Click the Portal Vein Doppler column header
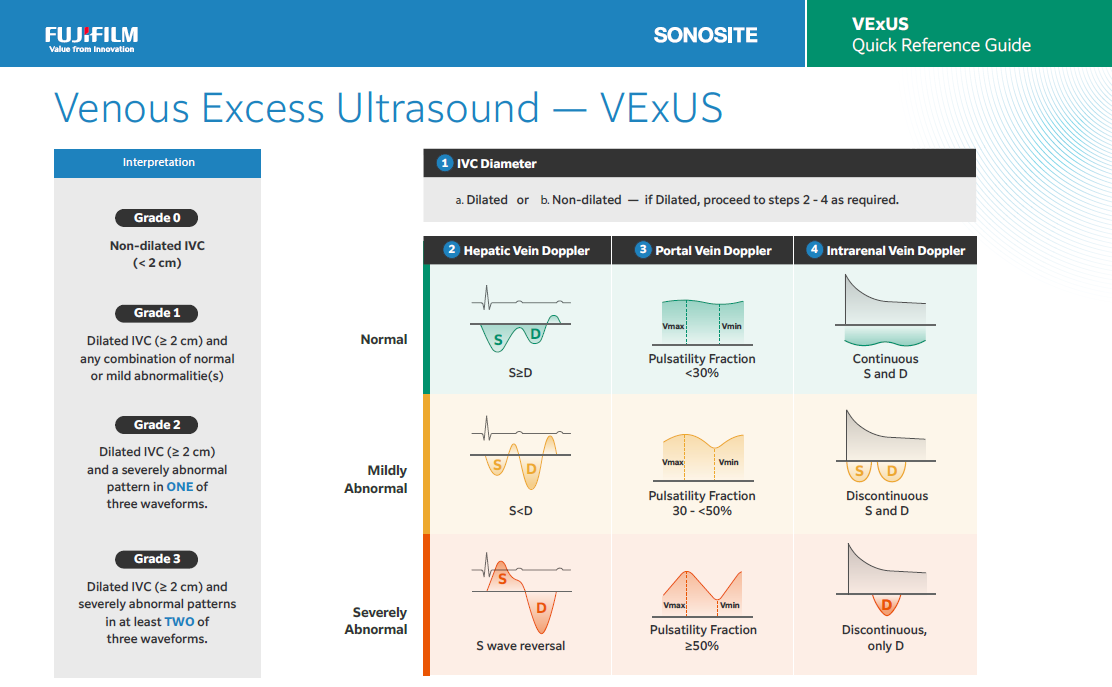Screen dimensions: 1112x687 point(703,250)
